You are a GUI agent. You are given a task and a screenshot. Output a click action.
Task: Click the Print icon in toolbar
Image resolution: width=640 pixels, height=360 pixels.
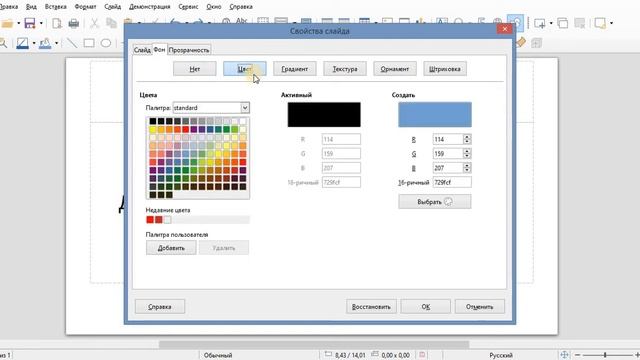pyautogui.click(x=74, y=23)
